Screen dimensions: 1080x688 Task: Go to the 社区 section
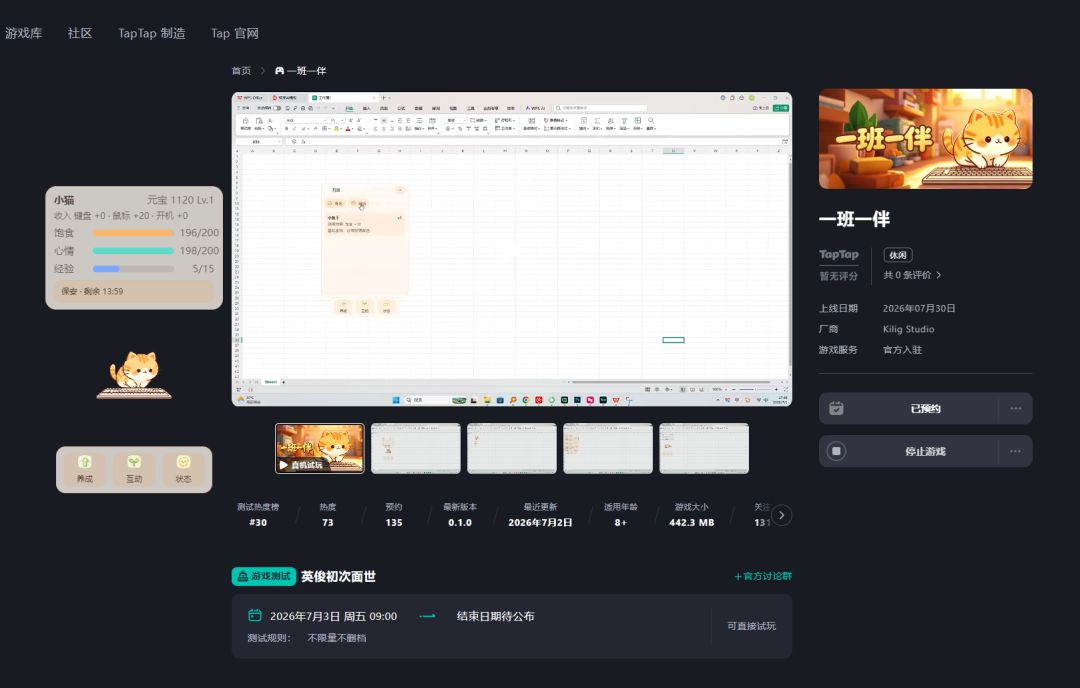coord(80,33)
